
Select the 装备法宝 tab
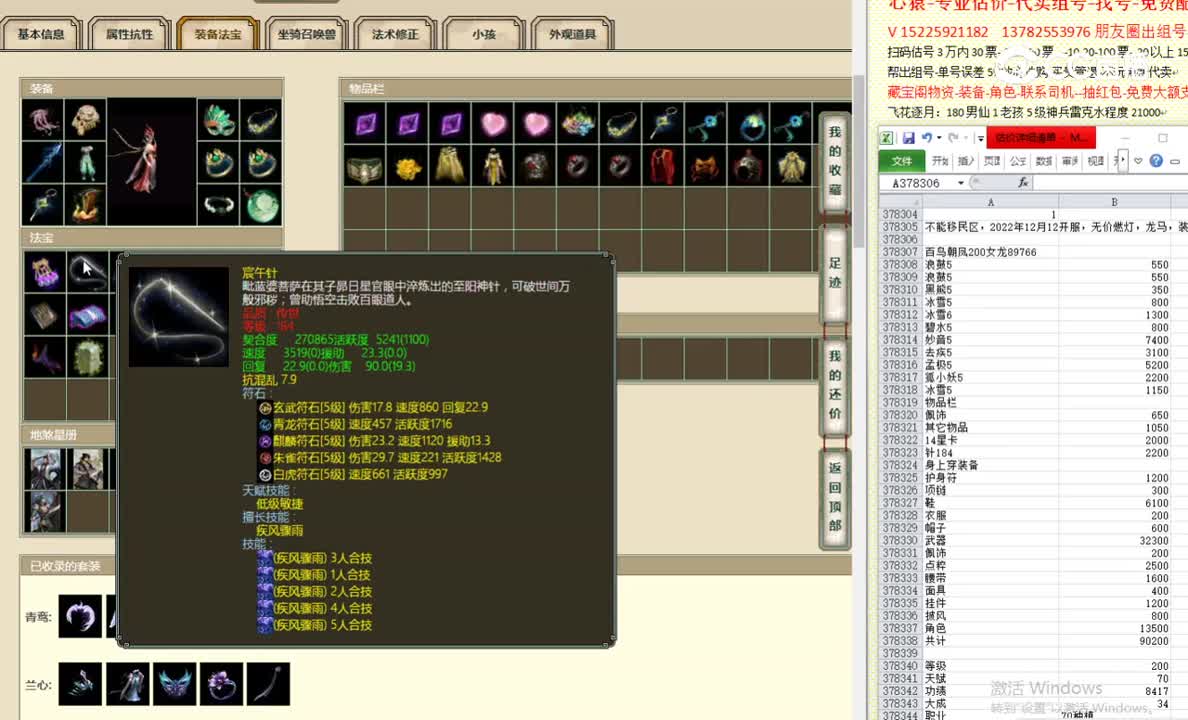217,34
